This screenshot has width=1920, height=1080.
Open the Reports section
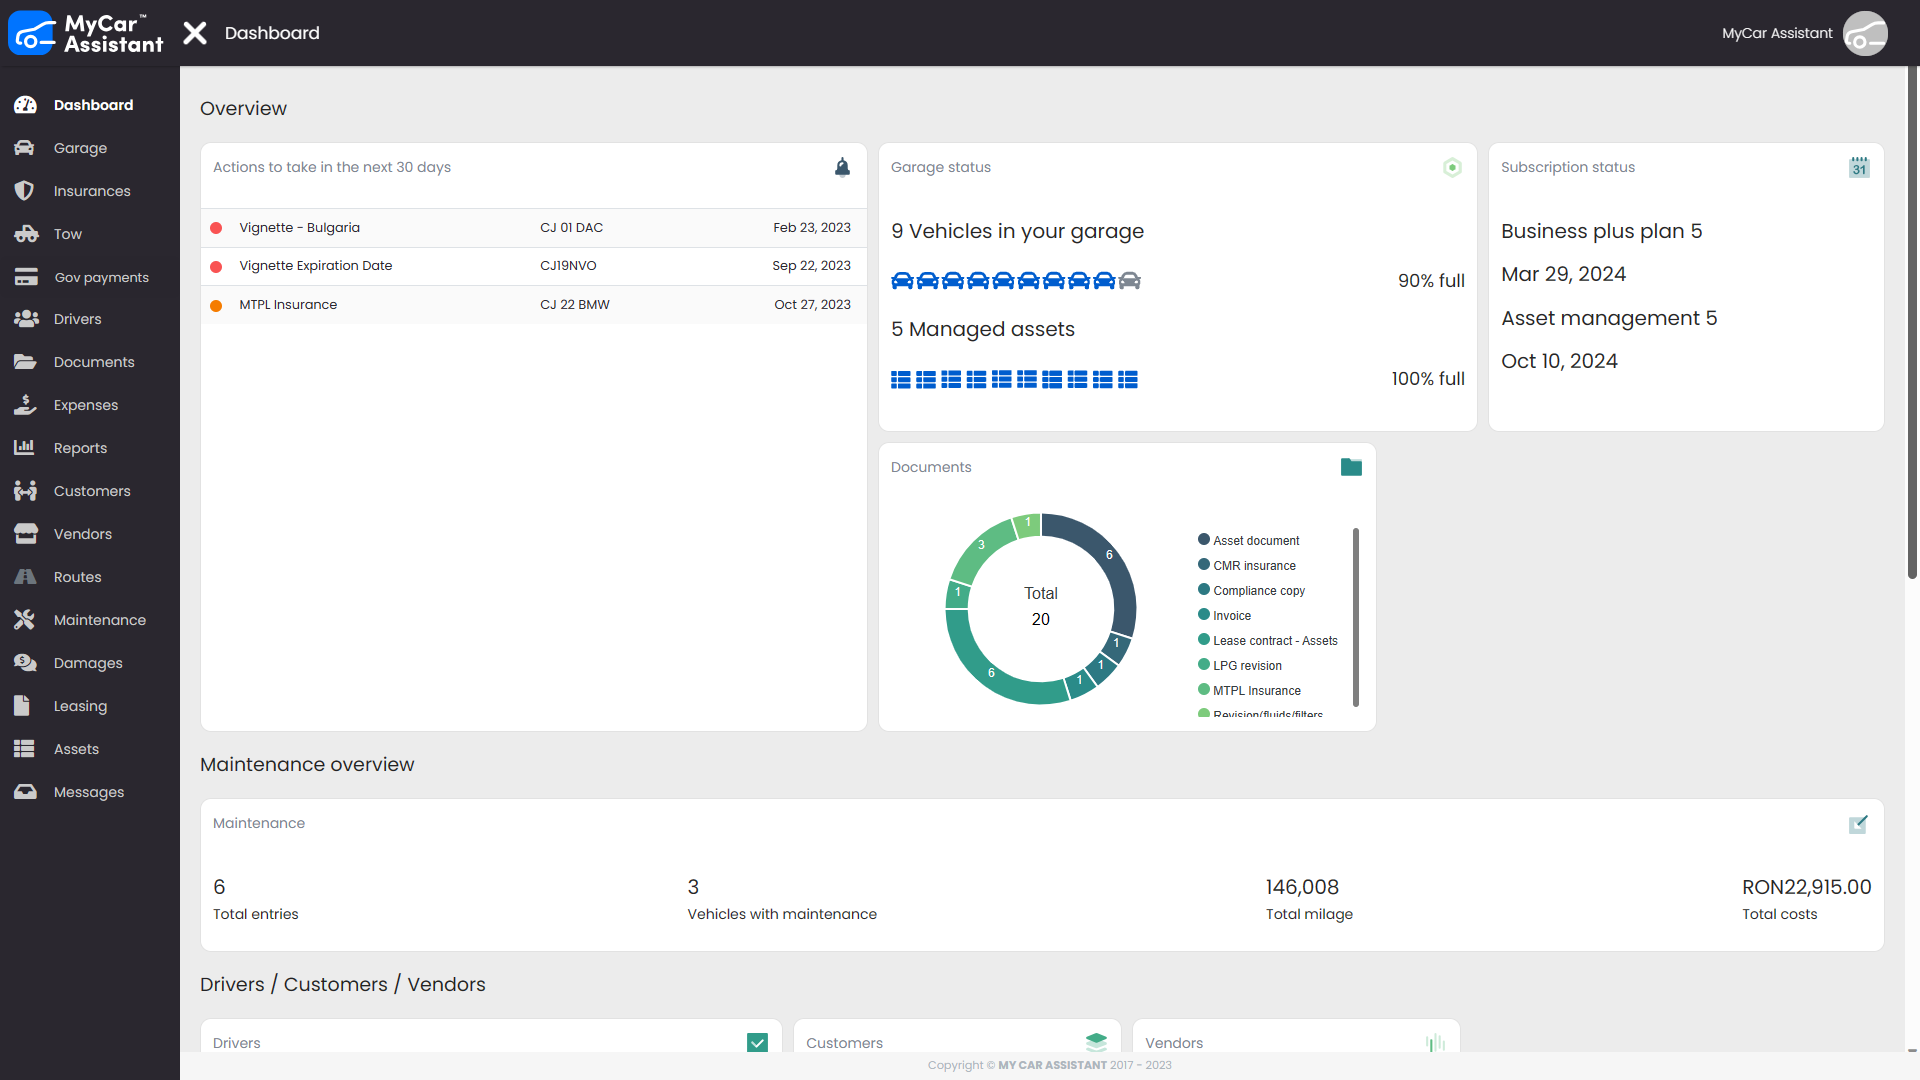pos(90,448)
